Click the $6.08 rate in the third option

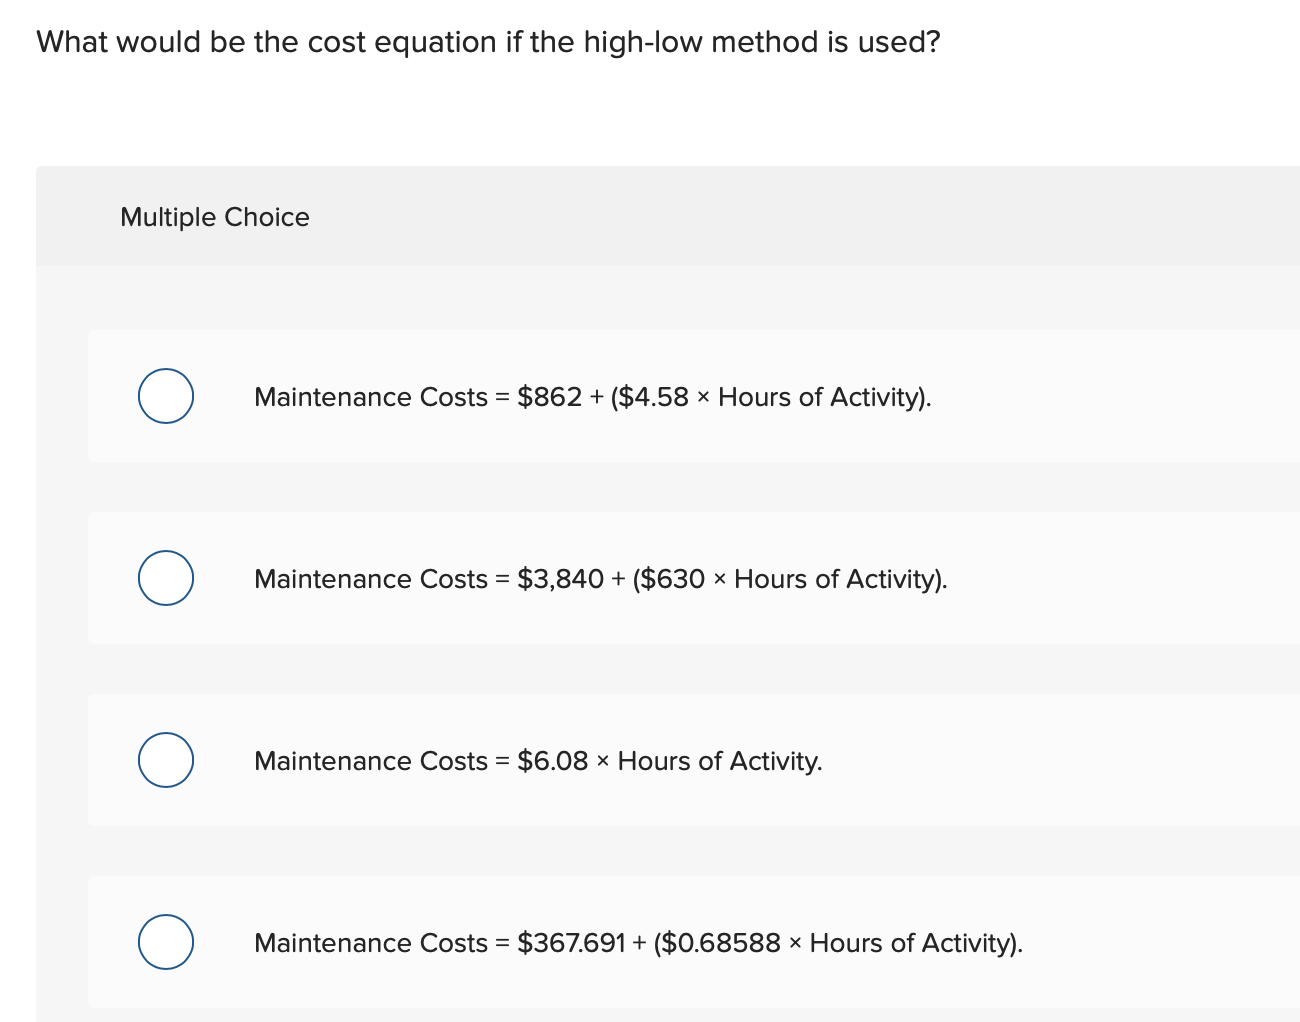553,761
